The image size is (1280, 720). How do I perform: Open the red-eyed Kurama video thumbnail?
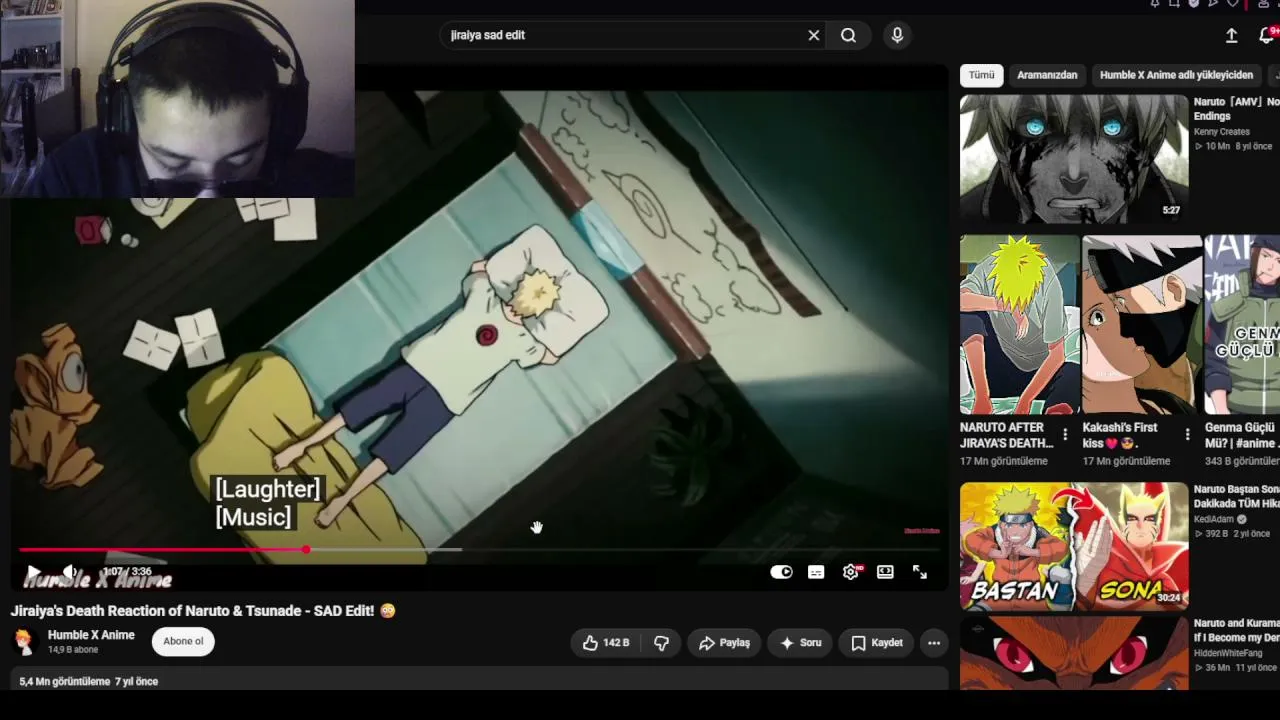[1074, 652]
